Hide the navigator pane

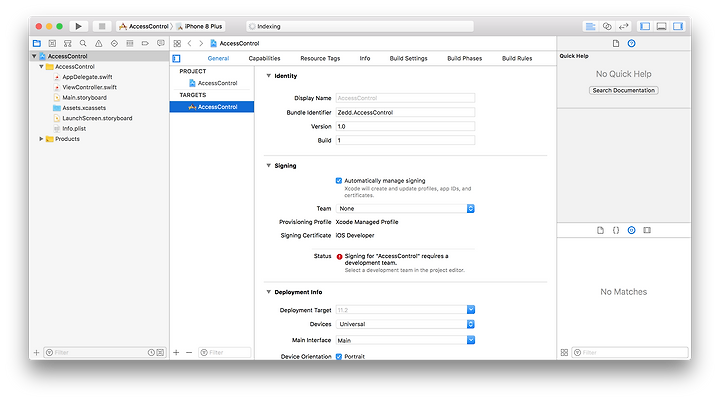pyautogui.click(x=645, y=26)
